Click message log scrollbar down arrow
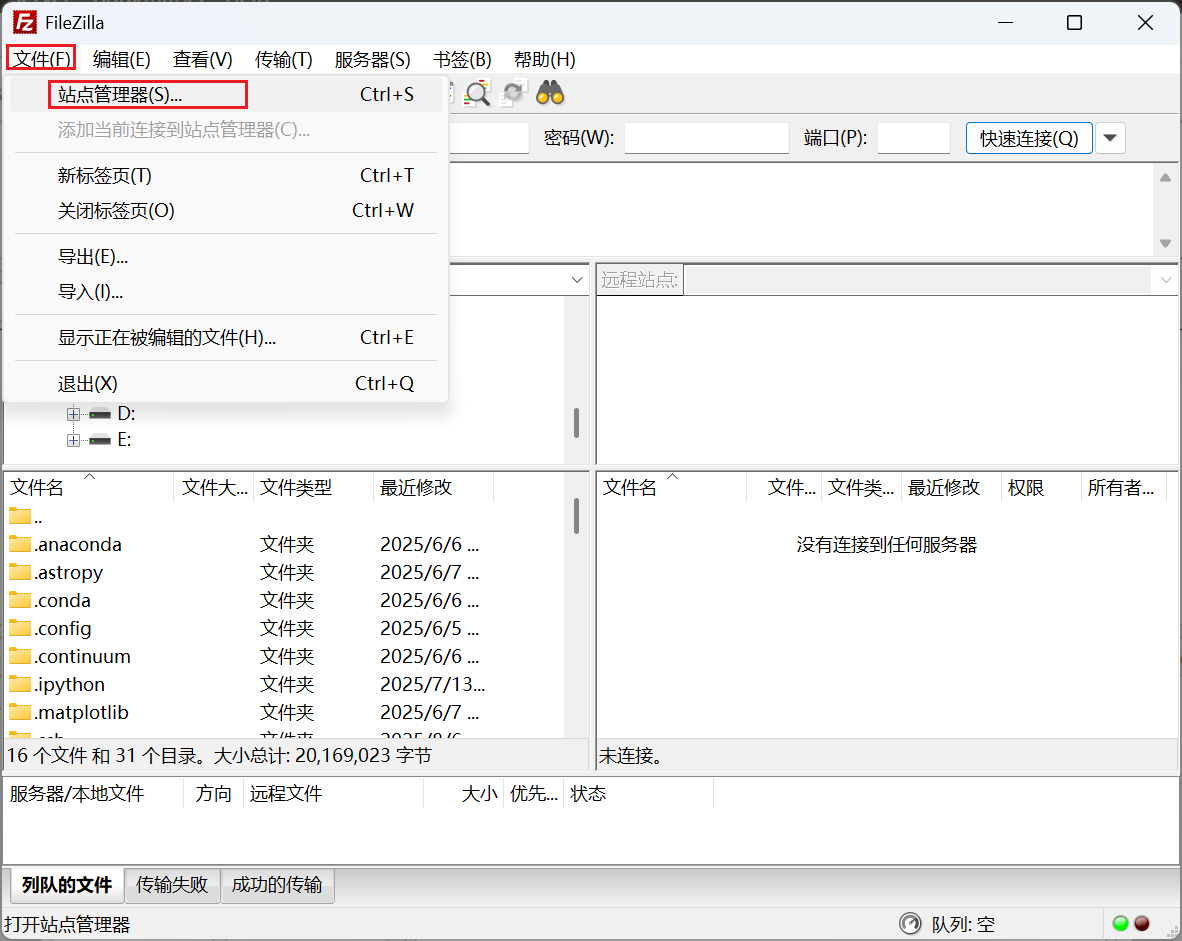The image size is (1182, 941). [x=1165, y=244]
